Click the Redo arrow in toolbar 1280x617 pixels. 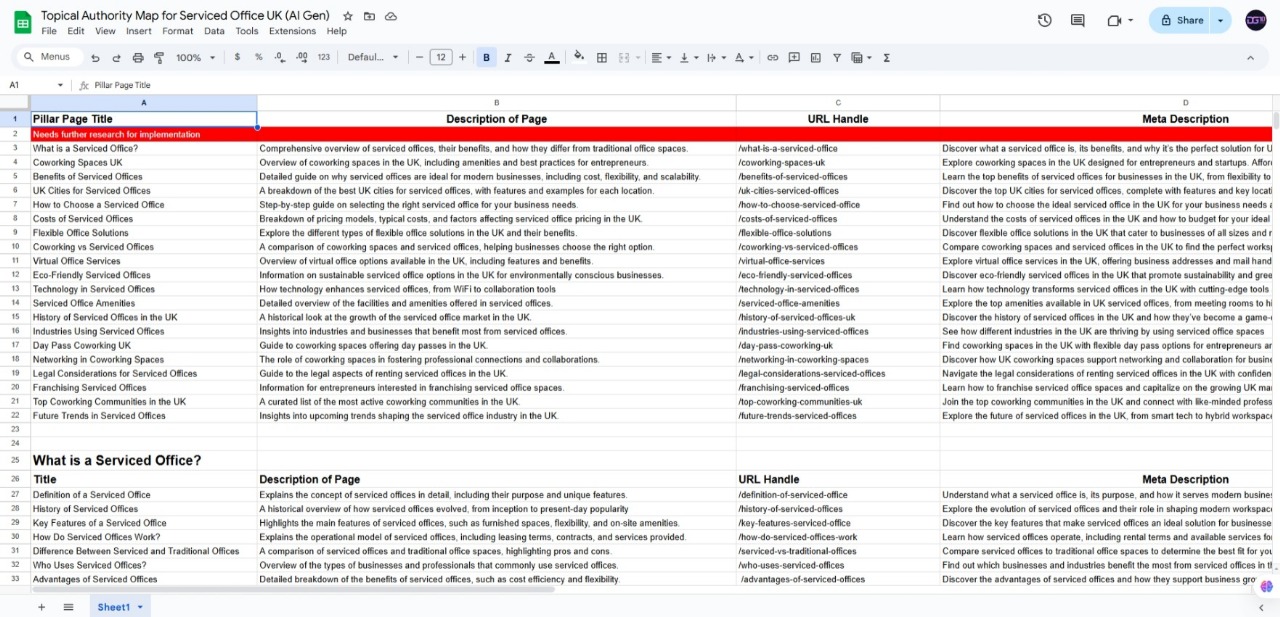click(117, 57)
